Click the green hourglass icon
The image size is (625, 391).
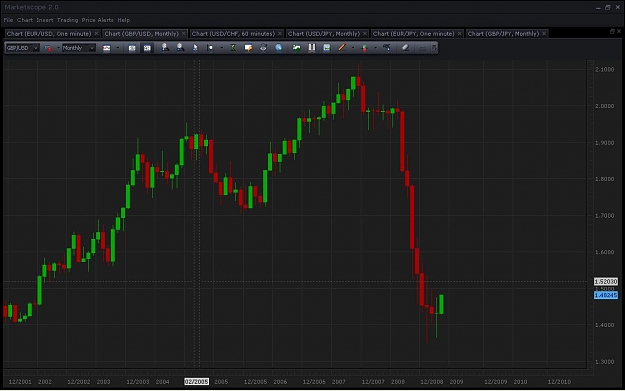pyautogui.click(x=233, y=48)
